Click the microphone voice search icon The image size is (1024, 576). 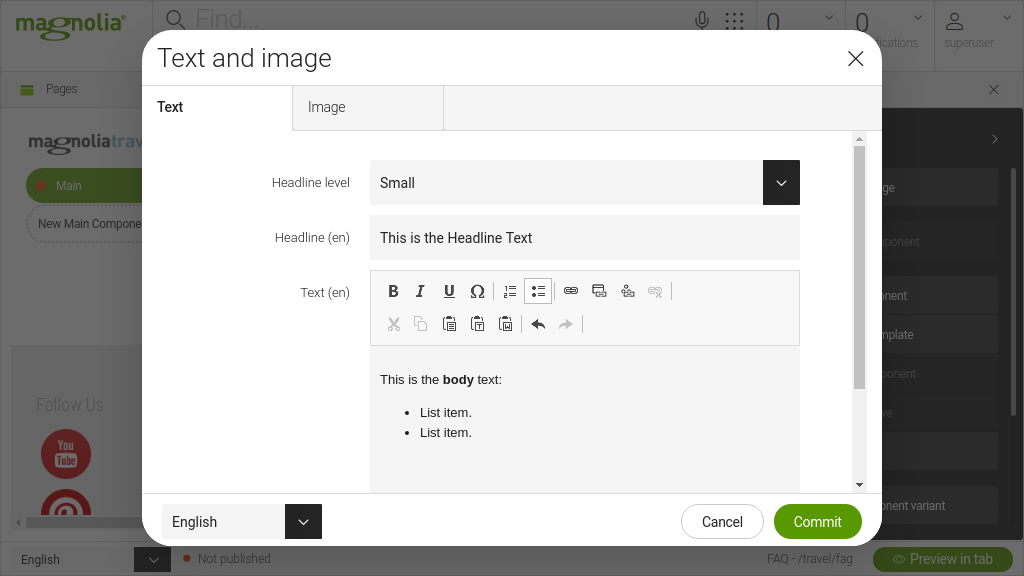[x=702, y=21]
